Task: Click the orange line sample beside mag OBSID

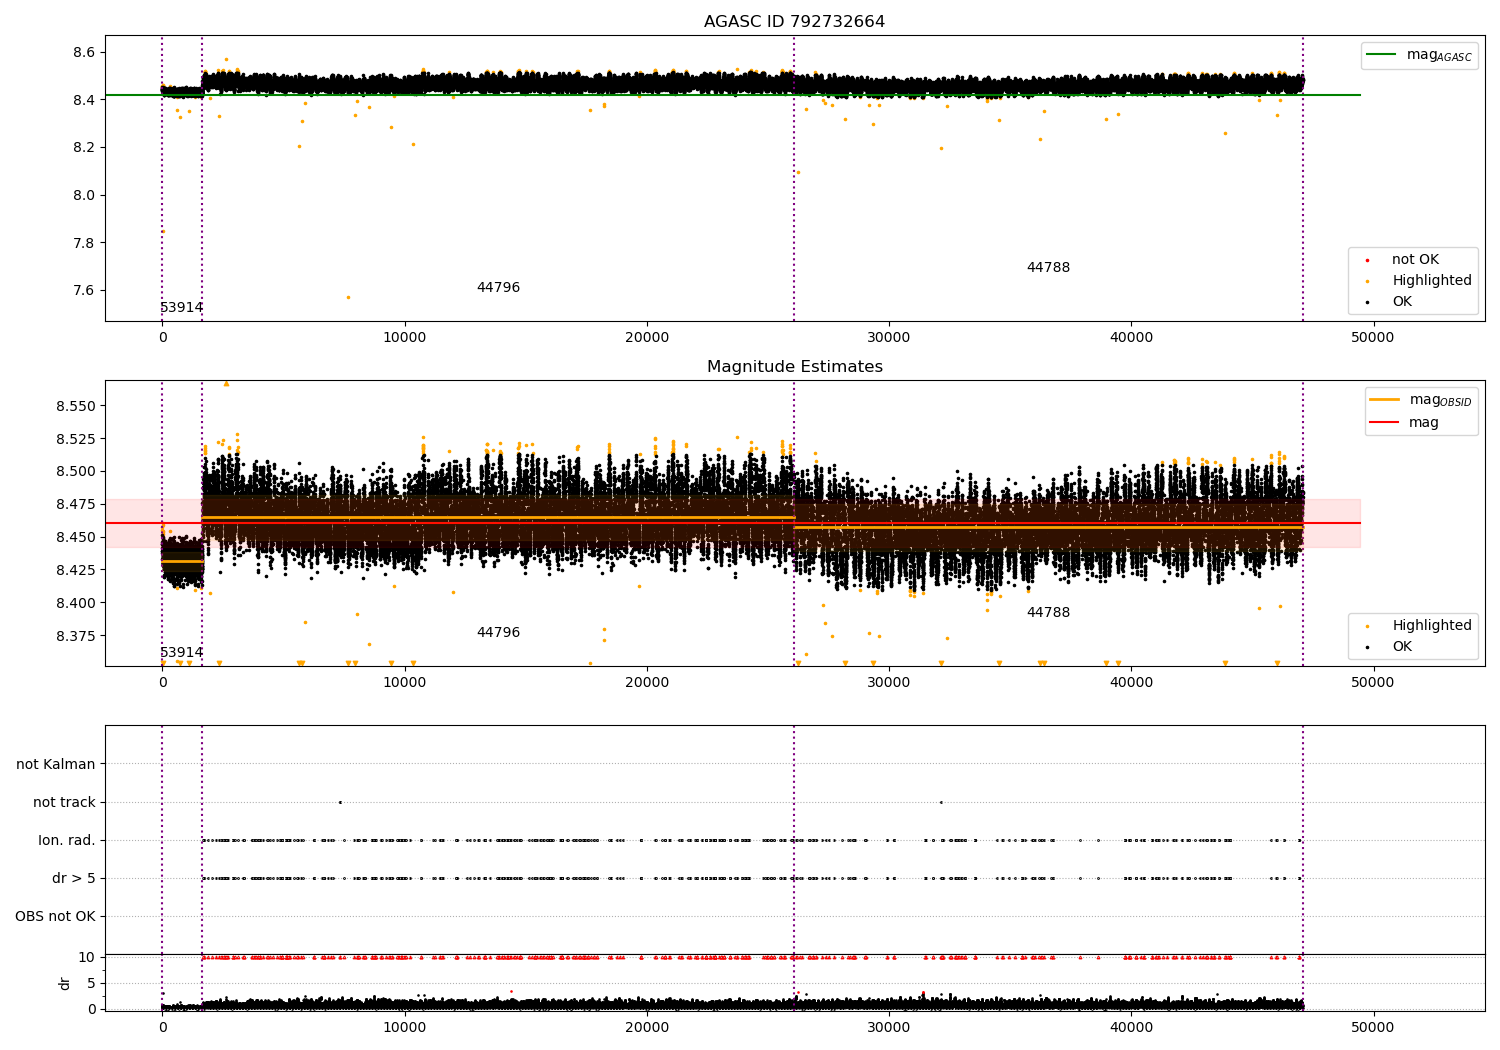Action: pos(1384,400)
